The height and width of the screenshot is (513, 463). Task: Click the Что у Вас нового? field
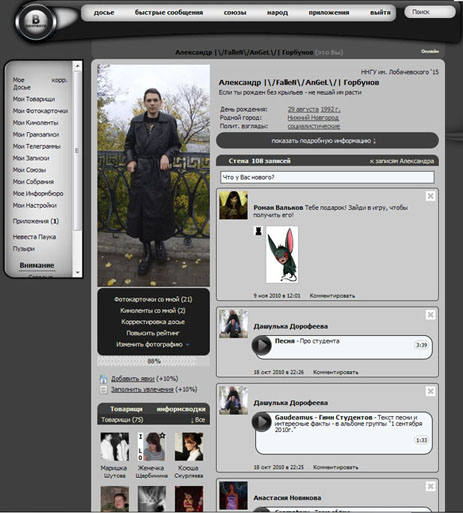pos(327,177)
